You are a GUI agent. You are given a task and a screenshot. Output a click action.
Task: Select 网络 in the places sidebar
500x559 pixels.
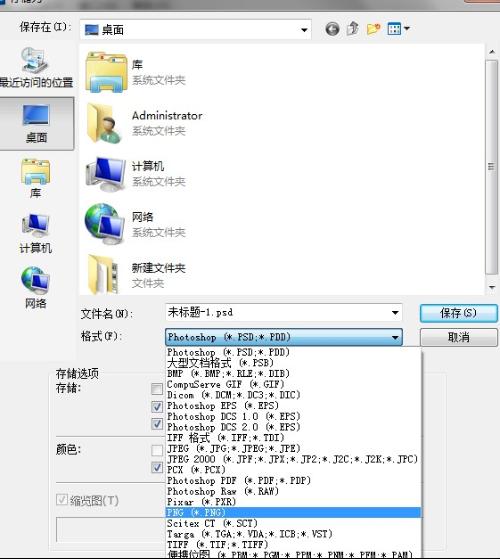click(x=35, y=288)
